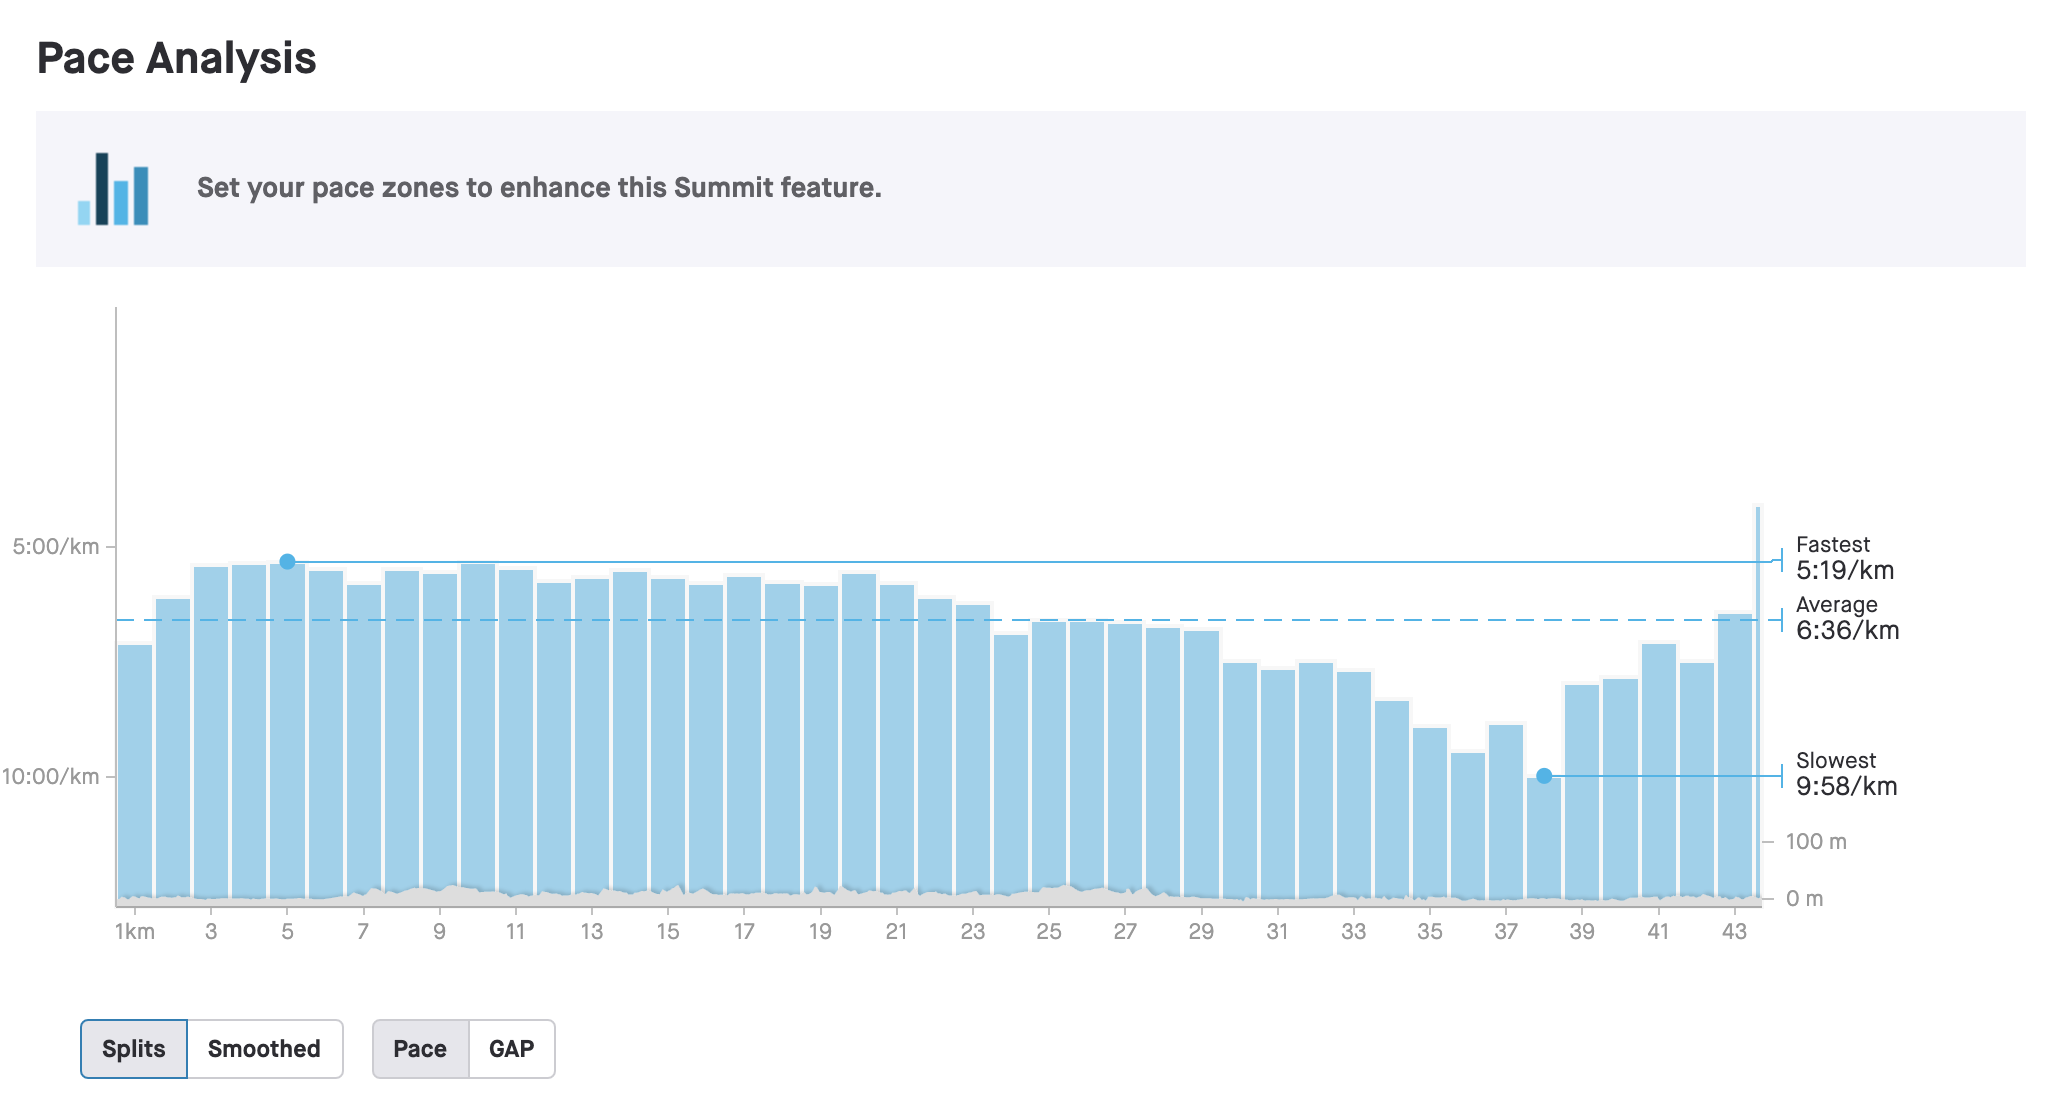Click the Pace Analysis heading
2062x1106 pixels.
177,58
